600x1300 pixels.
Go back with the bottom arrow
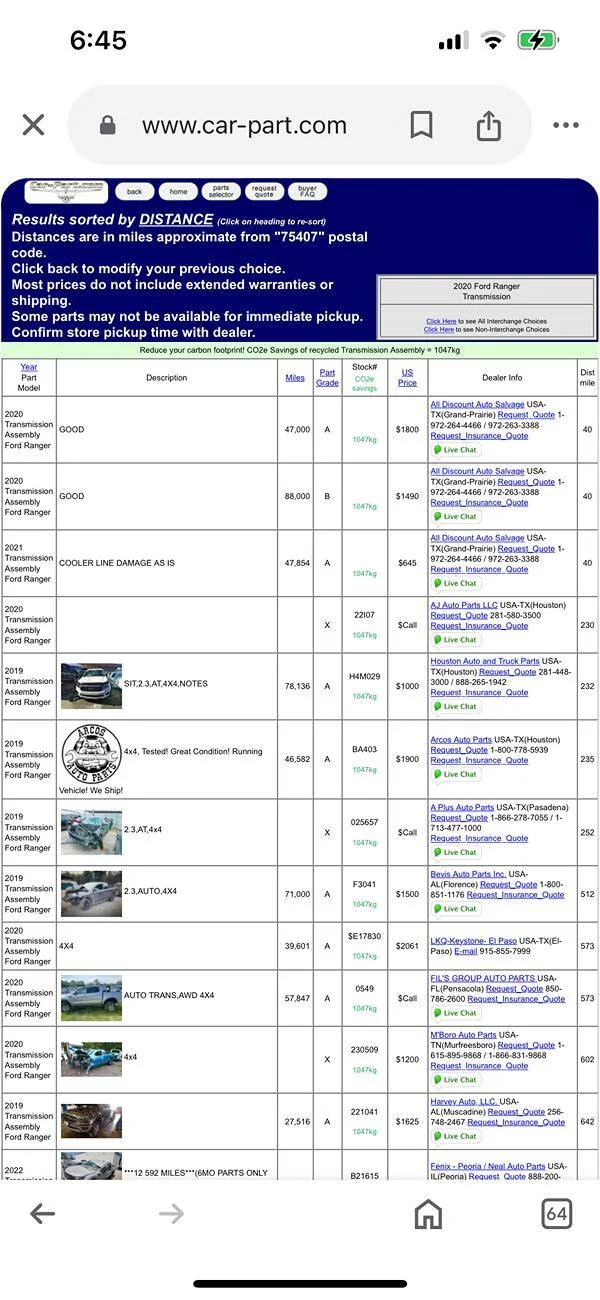[x=42, y=1214]
